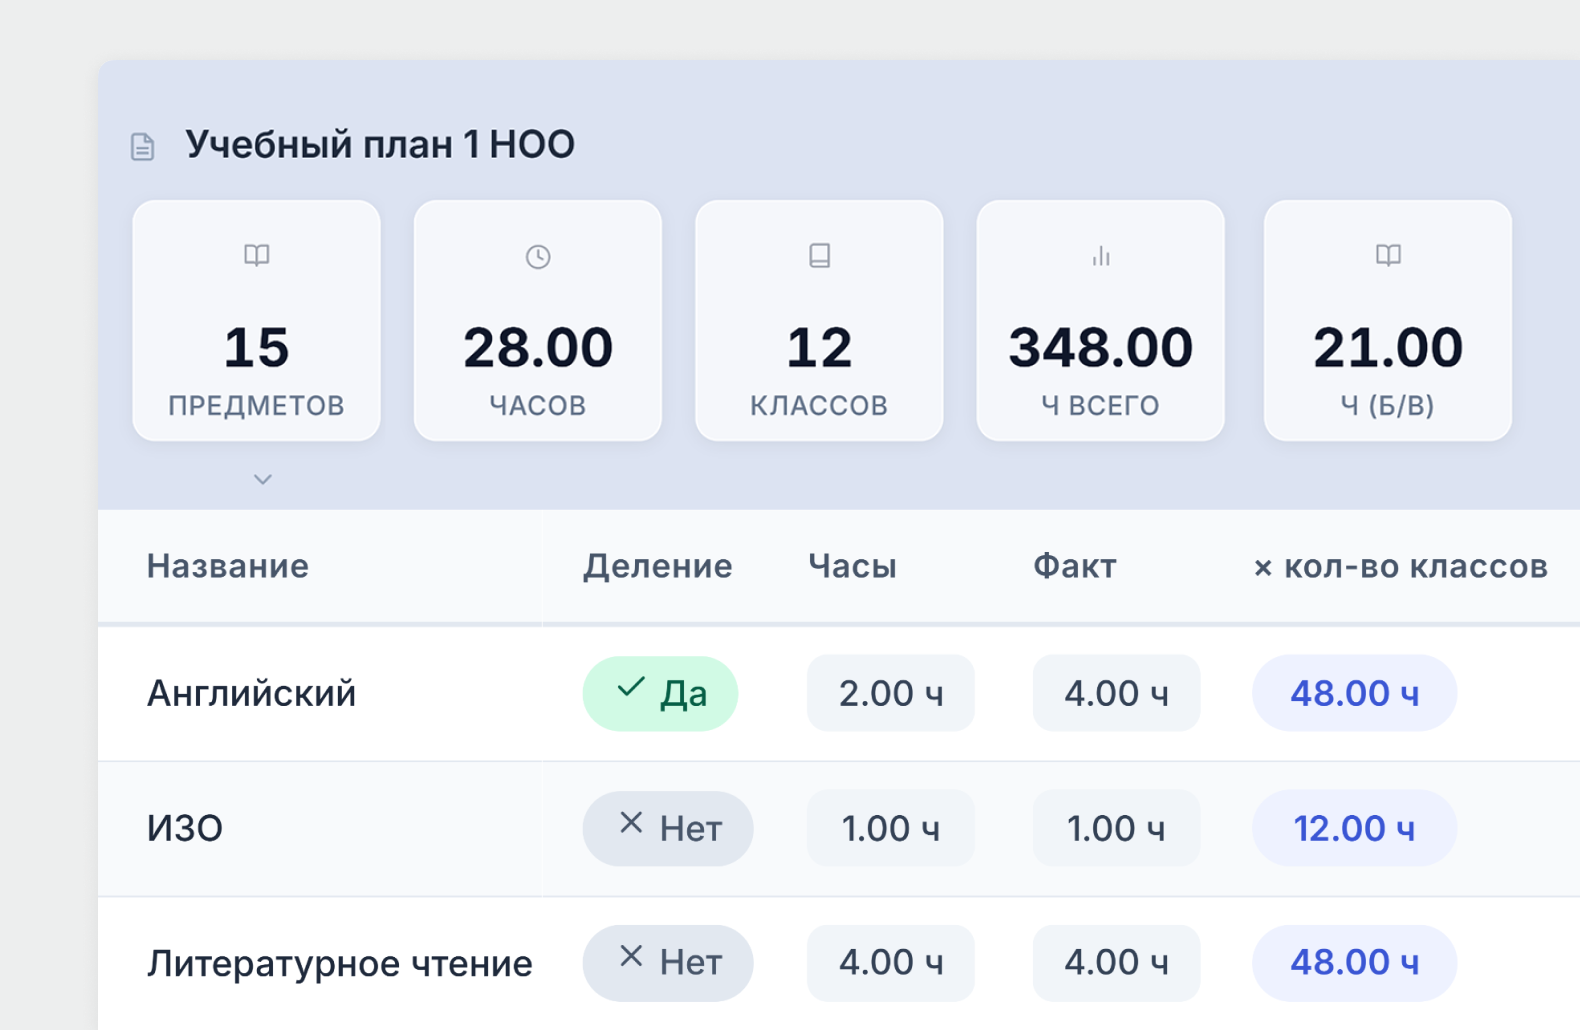The height and width of the screenshot is (1030, 1580).
Task: Click the book icon above 15 ПРЕДМЕТОВ
Action: coord(257,256)
